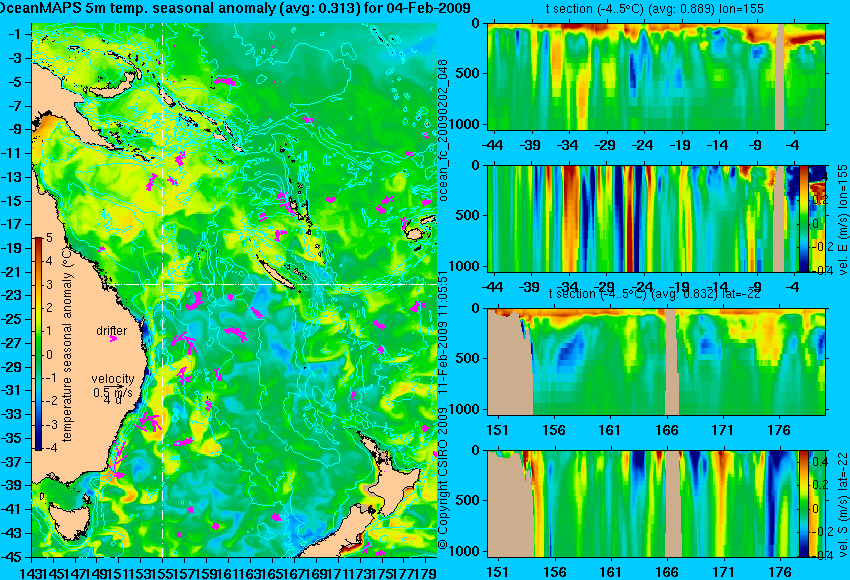This screenshot has width=850, height=580.
Task: Click latitude label -45 on main map axis
Action: tap(12, 557)
